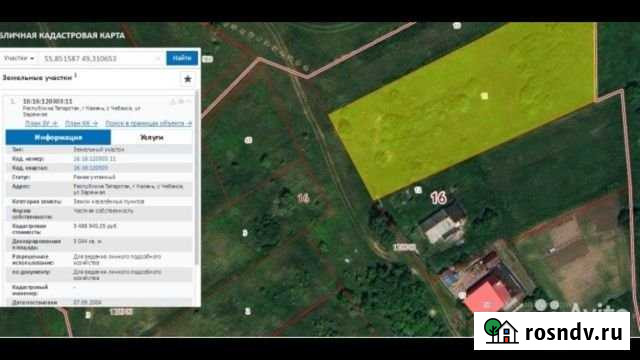Click the warning icon in result header
Viewport: 640px width, 360px height.
point(173,102)
